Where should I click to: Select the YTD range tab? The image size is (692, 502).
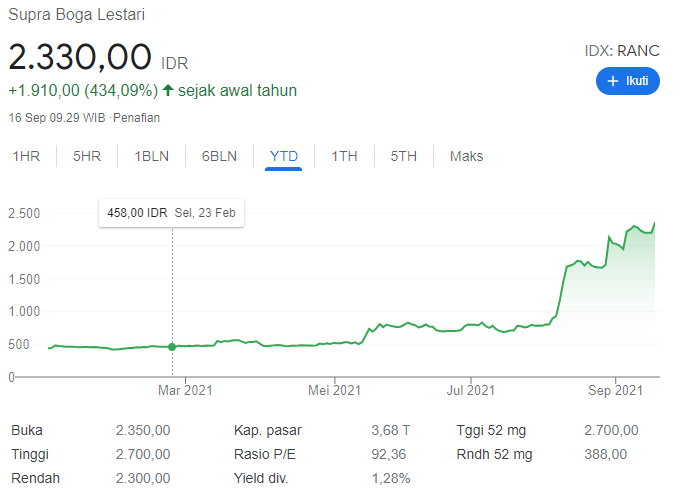284,156
